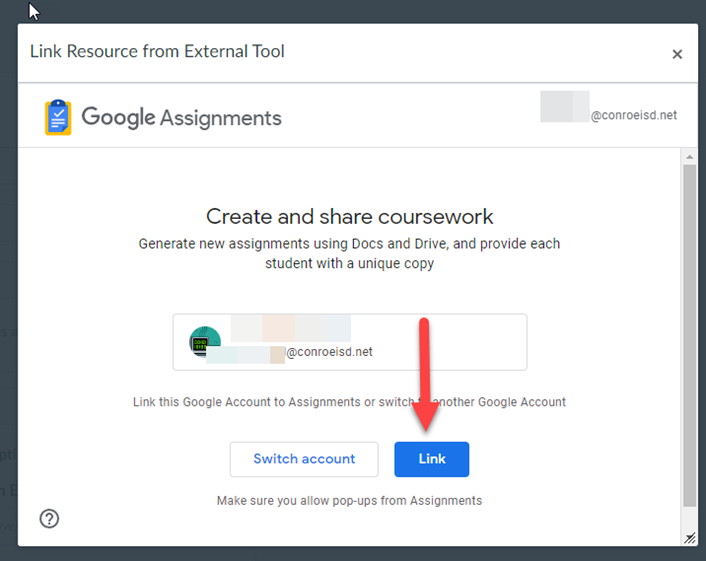Click the 'Link this Google Account' instruction text

[x=349, y=402]
